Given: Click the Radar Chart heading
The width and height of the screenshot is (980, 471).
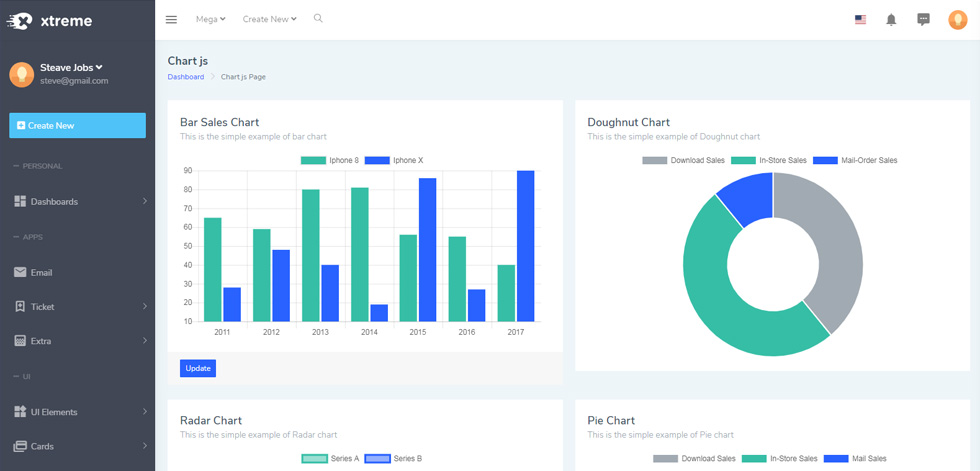Looking at the screenshot, I should click(x=211, y=420).
